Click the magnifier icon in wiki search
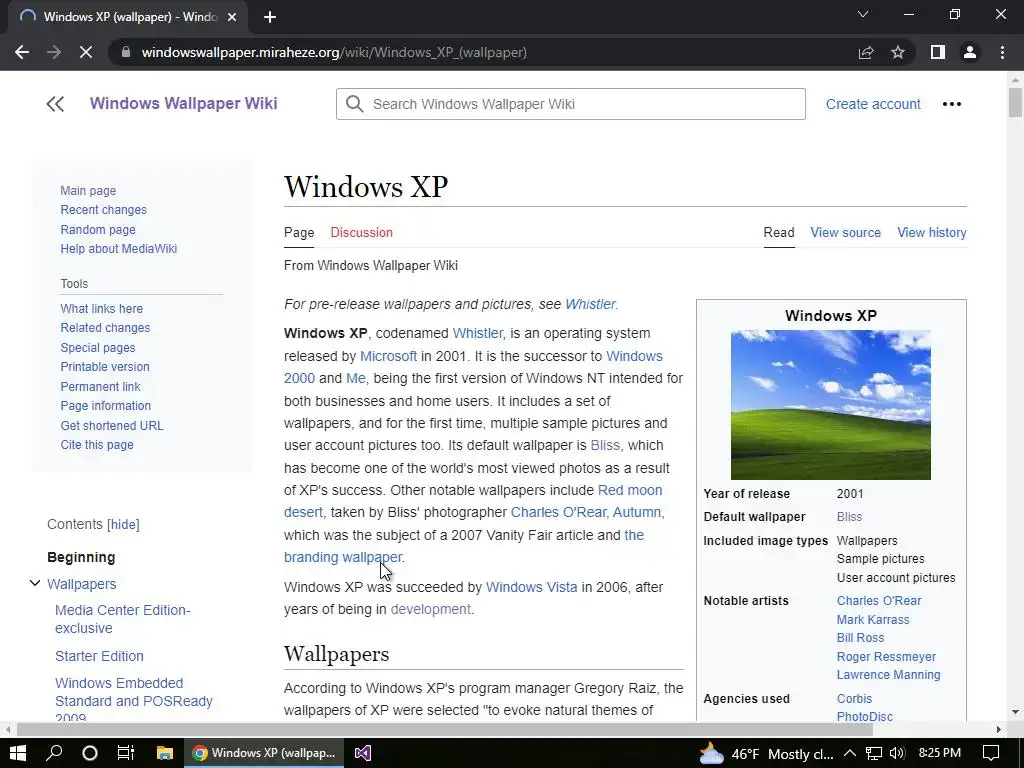Screen dimensions: 1024x768 (x=355, y=104)
